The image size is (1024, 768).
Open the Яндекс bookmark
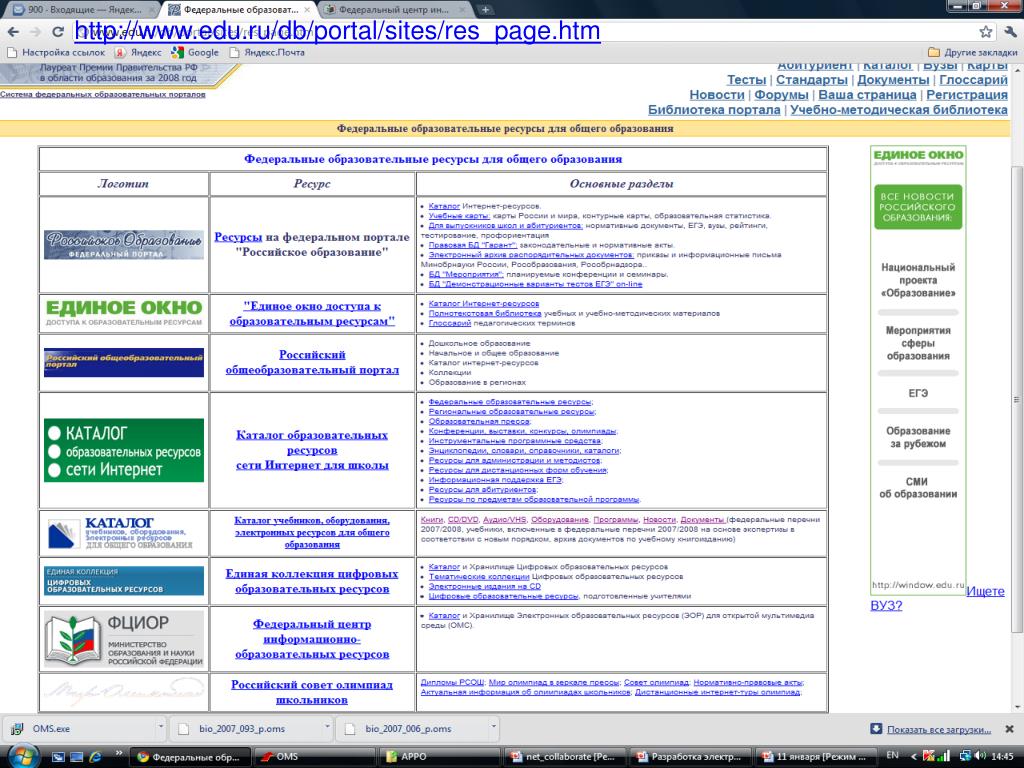pos(138,52)
